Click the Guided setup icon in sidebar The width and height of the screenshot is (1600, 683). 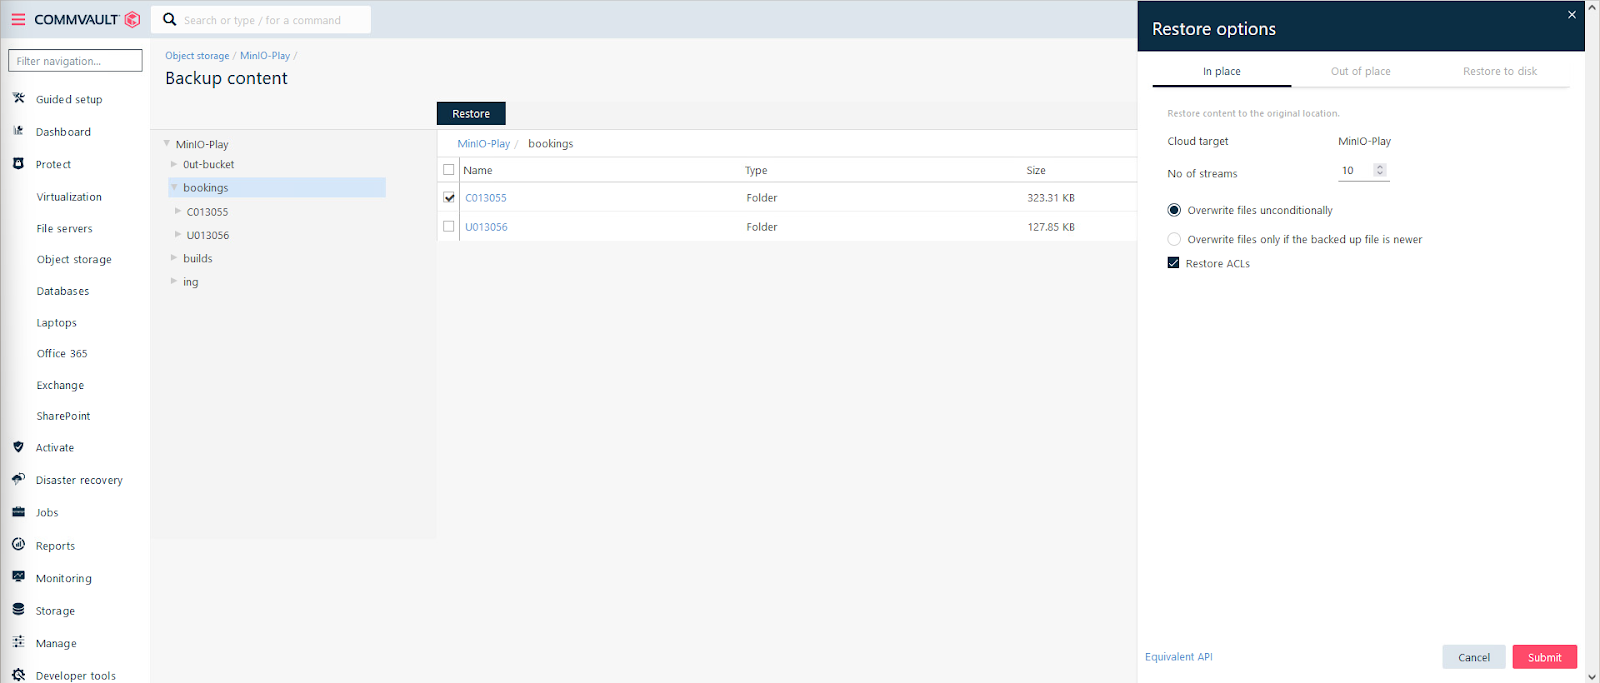(x=18, y=98)
